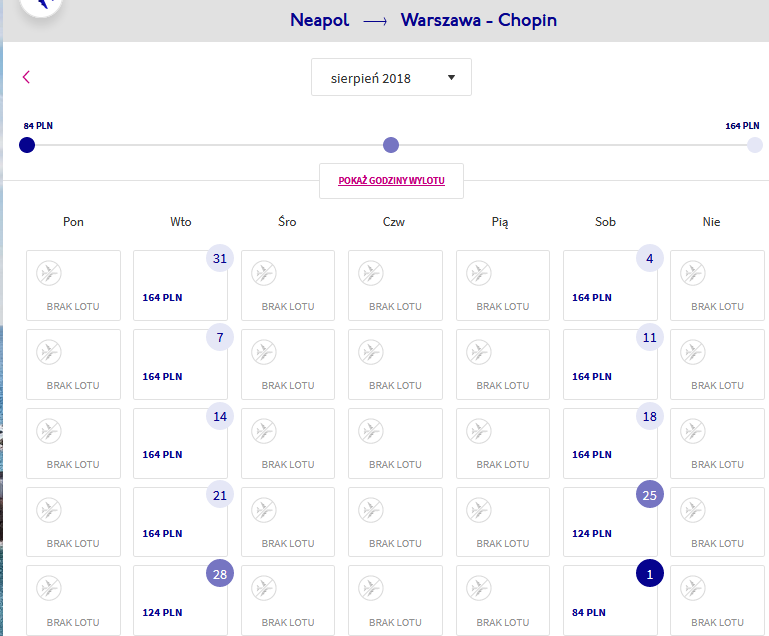Screen dimensions: 769x636
Task: Click the Czw weekday header
Action: tap(394, 222)
